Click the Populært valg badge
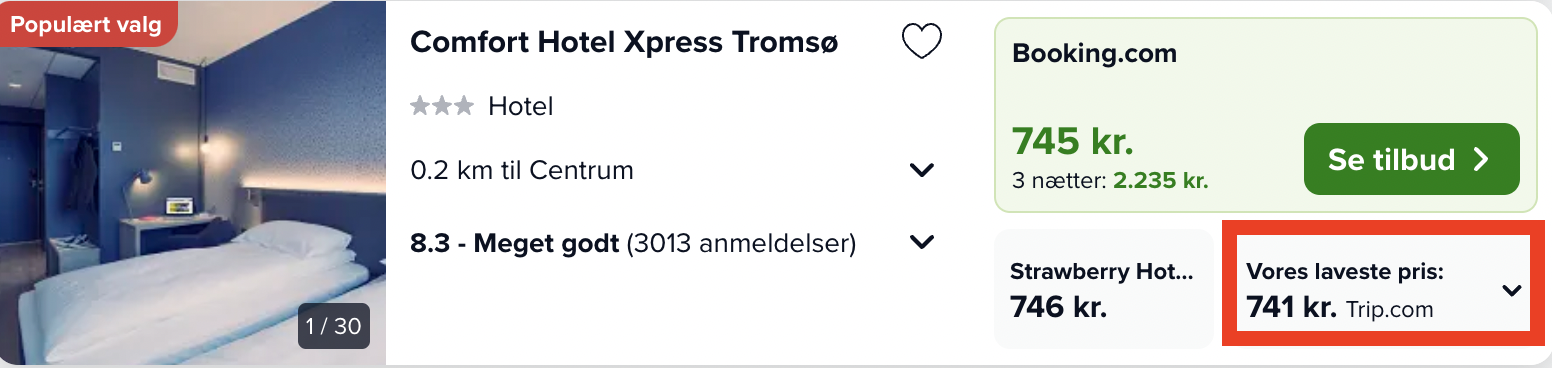1552x368 pixels. tap(88, 24)
